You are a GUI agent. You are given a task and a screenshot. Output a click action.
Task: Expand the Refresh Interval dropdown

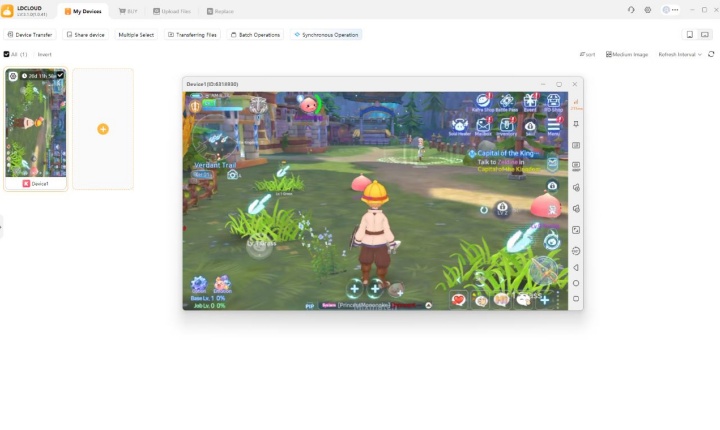click(x=680, y=54)
